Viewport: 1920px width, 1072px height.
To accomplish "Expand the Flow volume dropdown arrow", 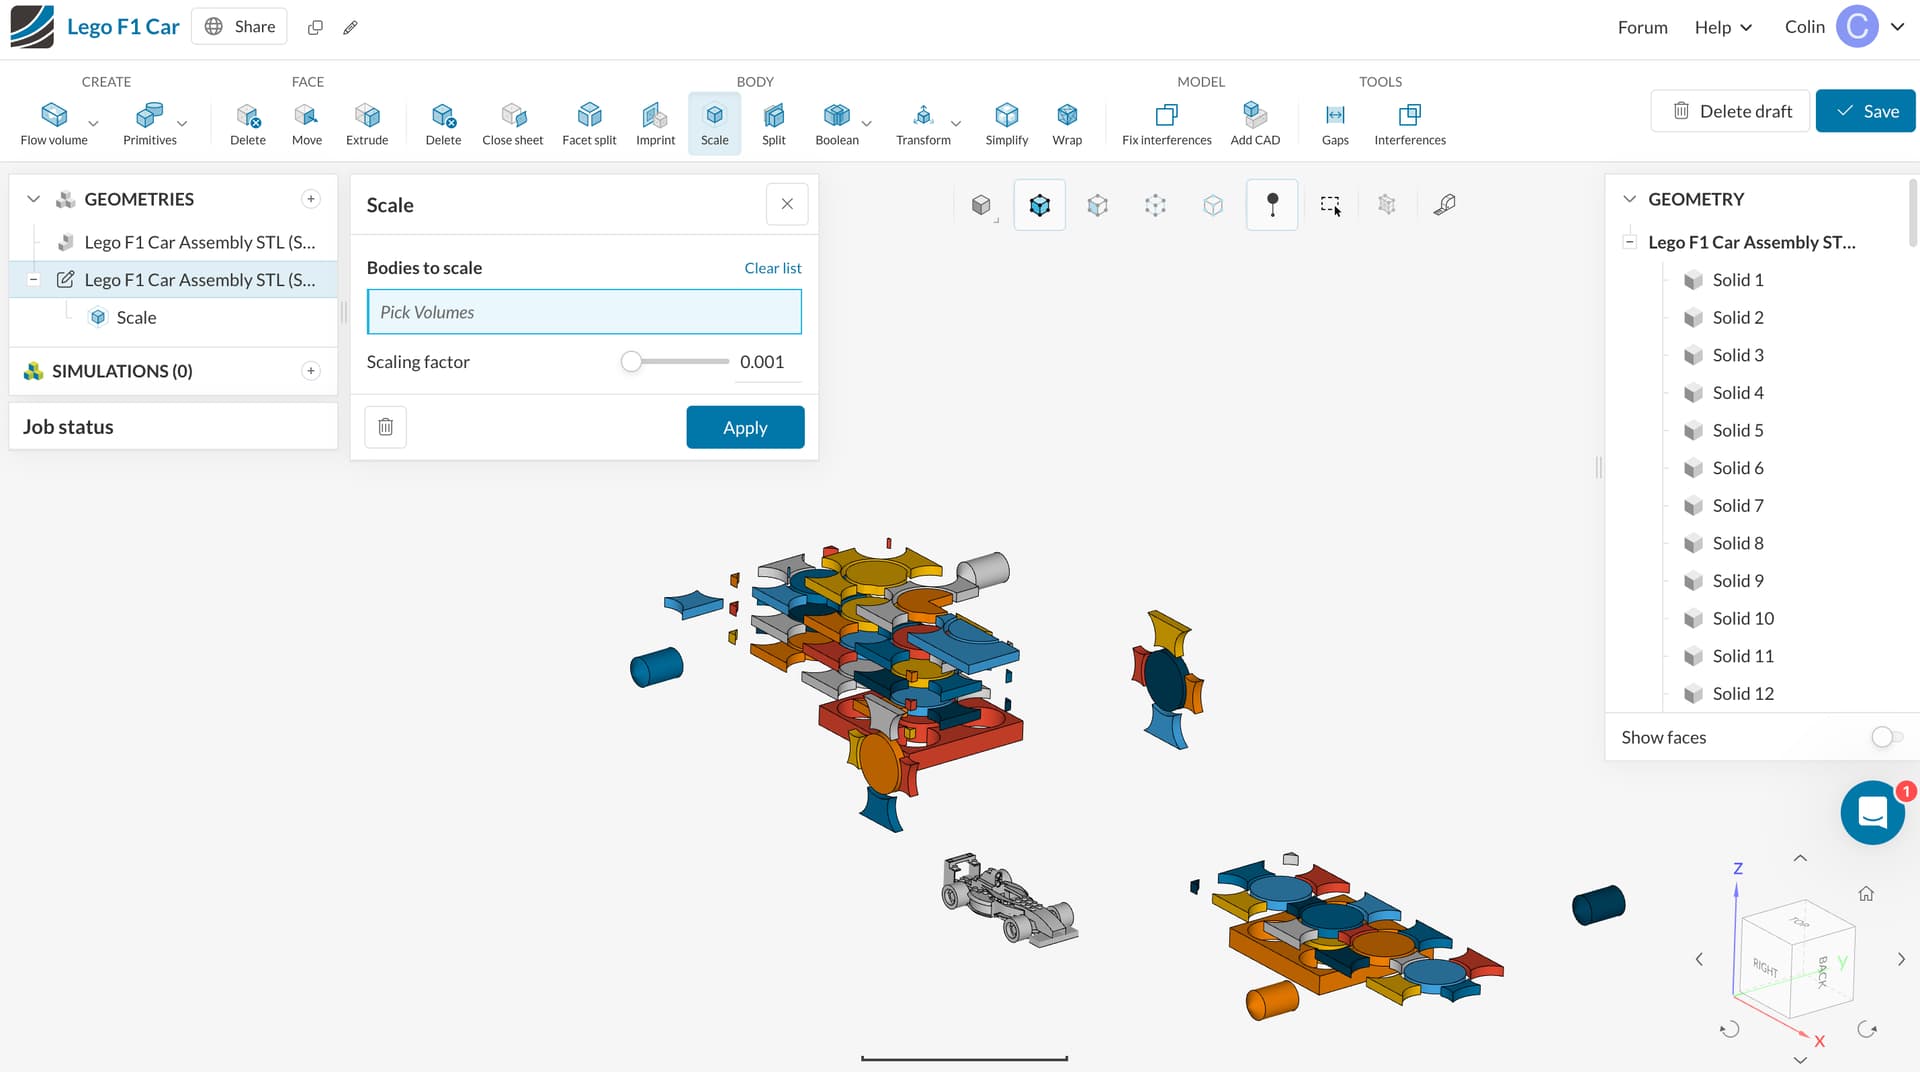I will point(93,124).
